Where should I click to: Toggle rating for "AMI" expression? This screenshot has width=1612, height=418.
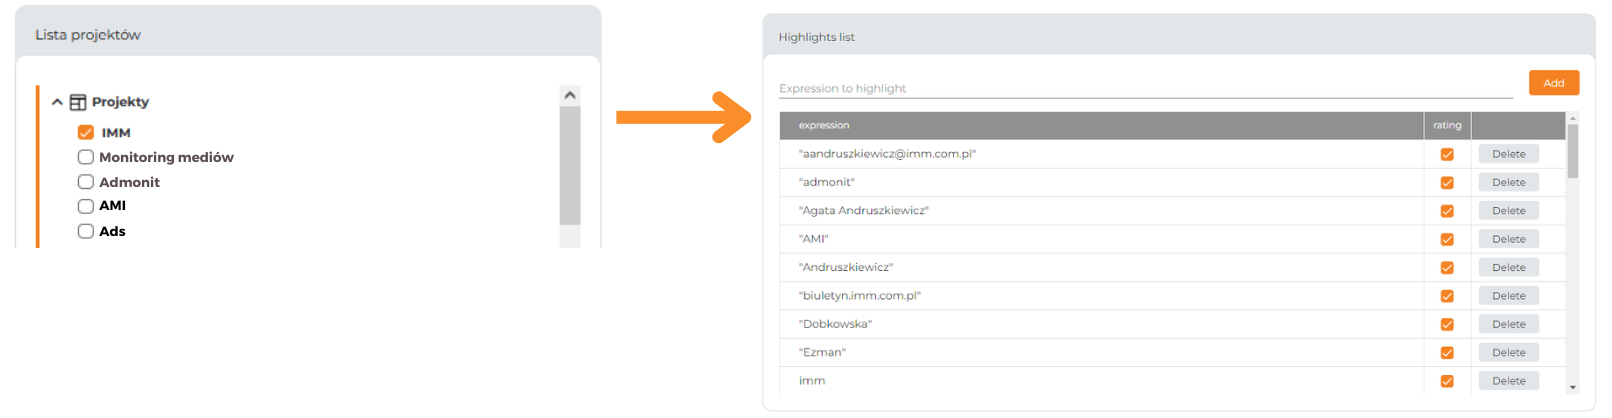(1447, 240)
